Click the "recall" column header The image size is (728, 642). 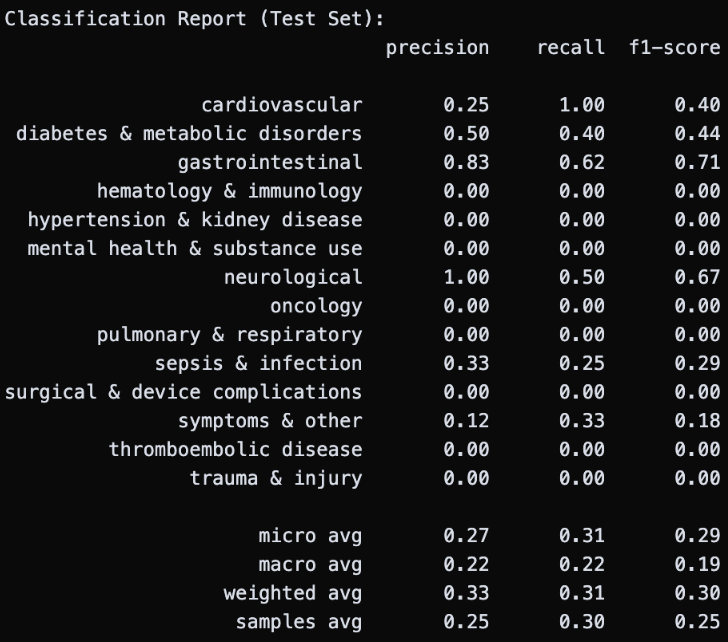click(570, 47)
